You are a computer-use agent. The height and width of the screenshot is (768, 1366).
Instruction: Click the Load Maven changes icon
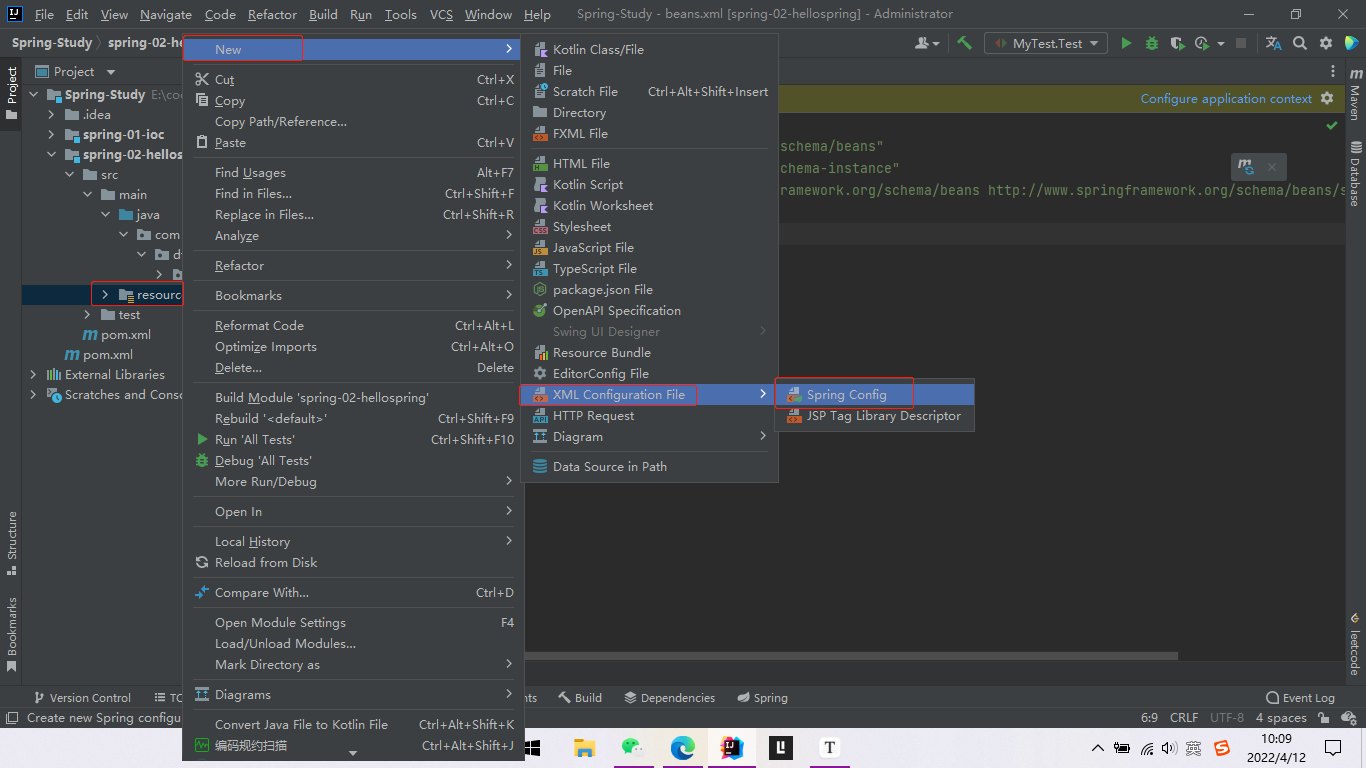click(x=1246, y=167)
